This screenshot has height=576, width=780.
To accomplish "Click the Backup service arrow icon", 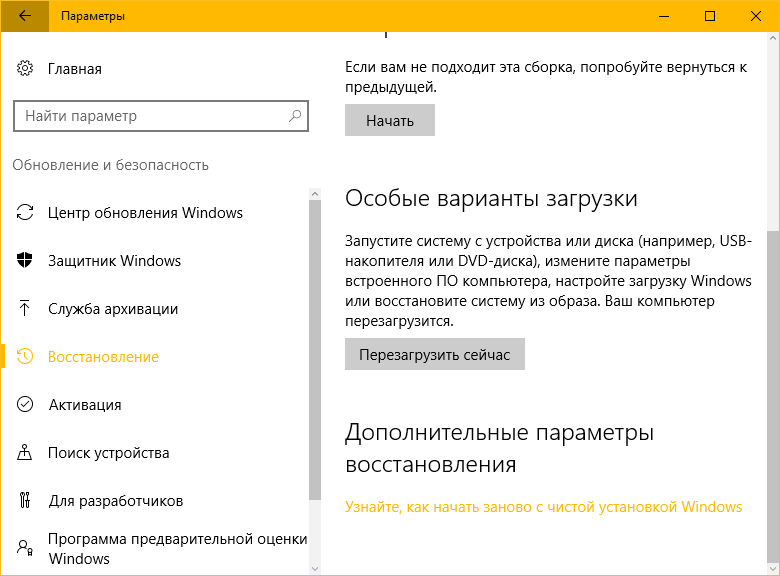I will click(25, 309).
